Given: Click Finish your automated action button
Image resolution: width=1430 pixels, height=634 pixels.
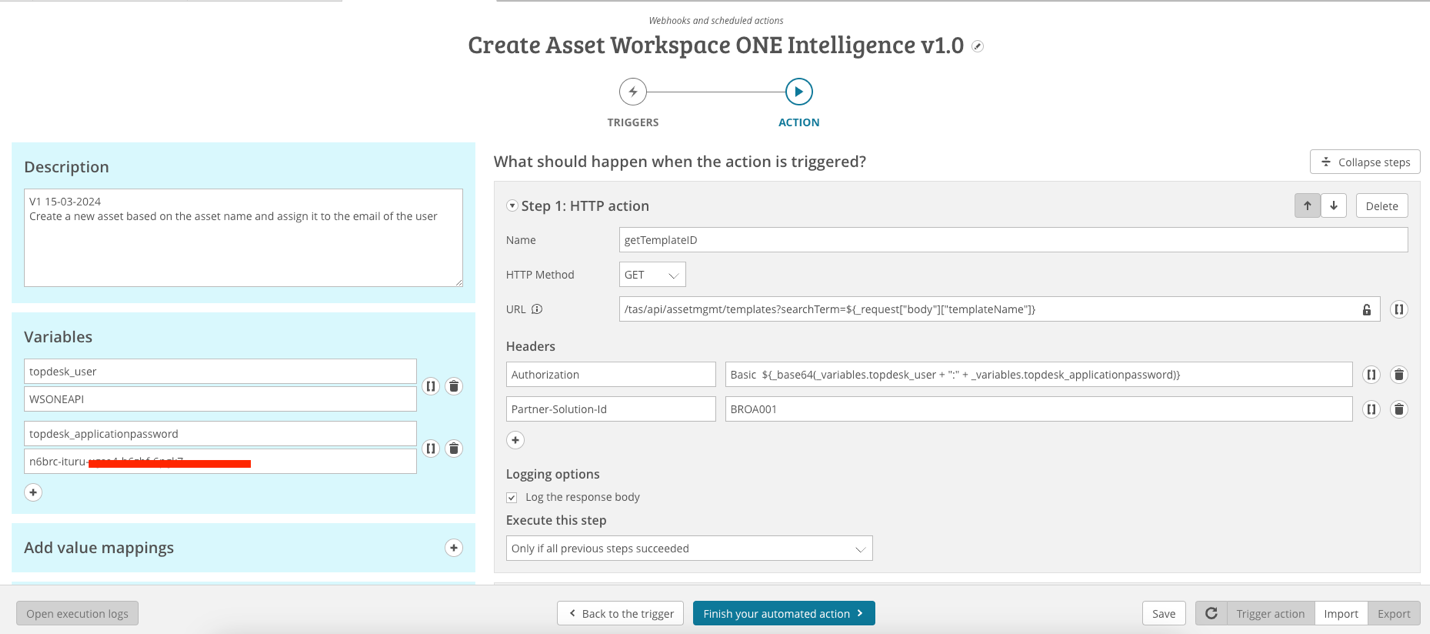Looking at the screenshot, I should coord(783,613).
